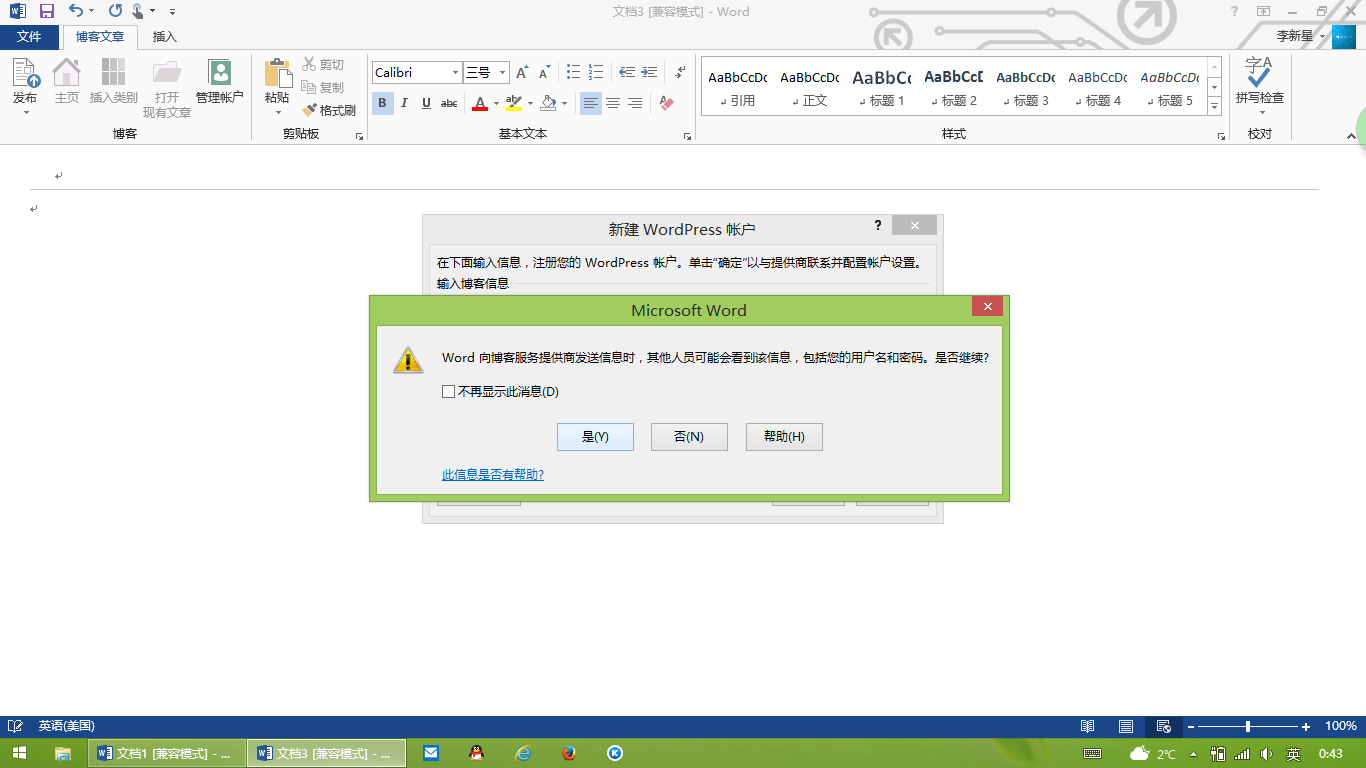Confirm with the 是(Y) button
This screenshot has height=768, width=1366.
595,437
